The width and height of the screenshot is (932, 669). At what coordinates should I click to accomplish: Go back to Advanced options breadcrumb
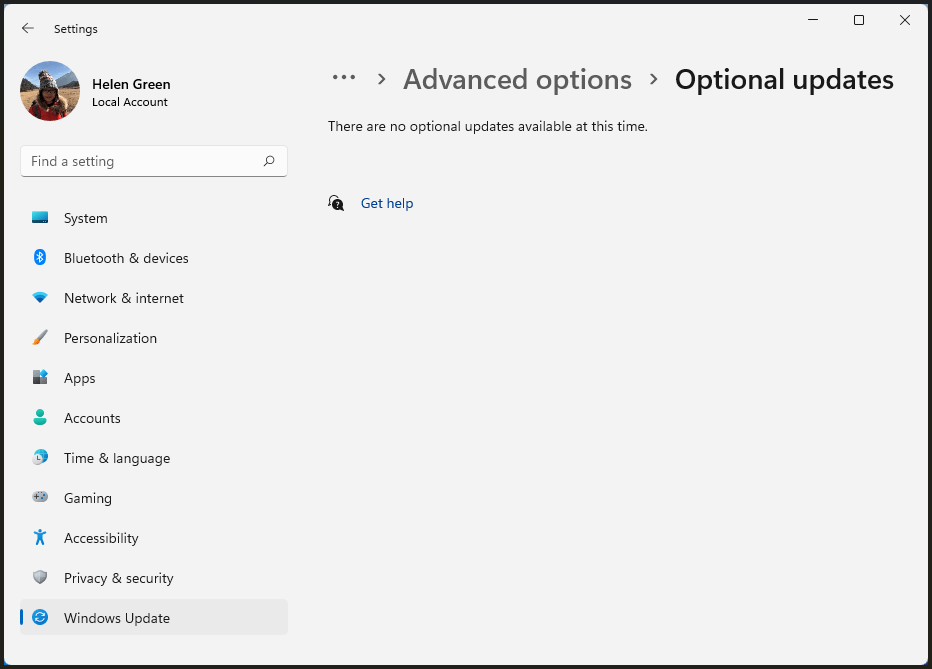tap(517, 80)
